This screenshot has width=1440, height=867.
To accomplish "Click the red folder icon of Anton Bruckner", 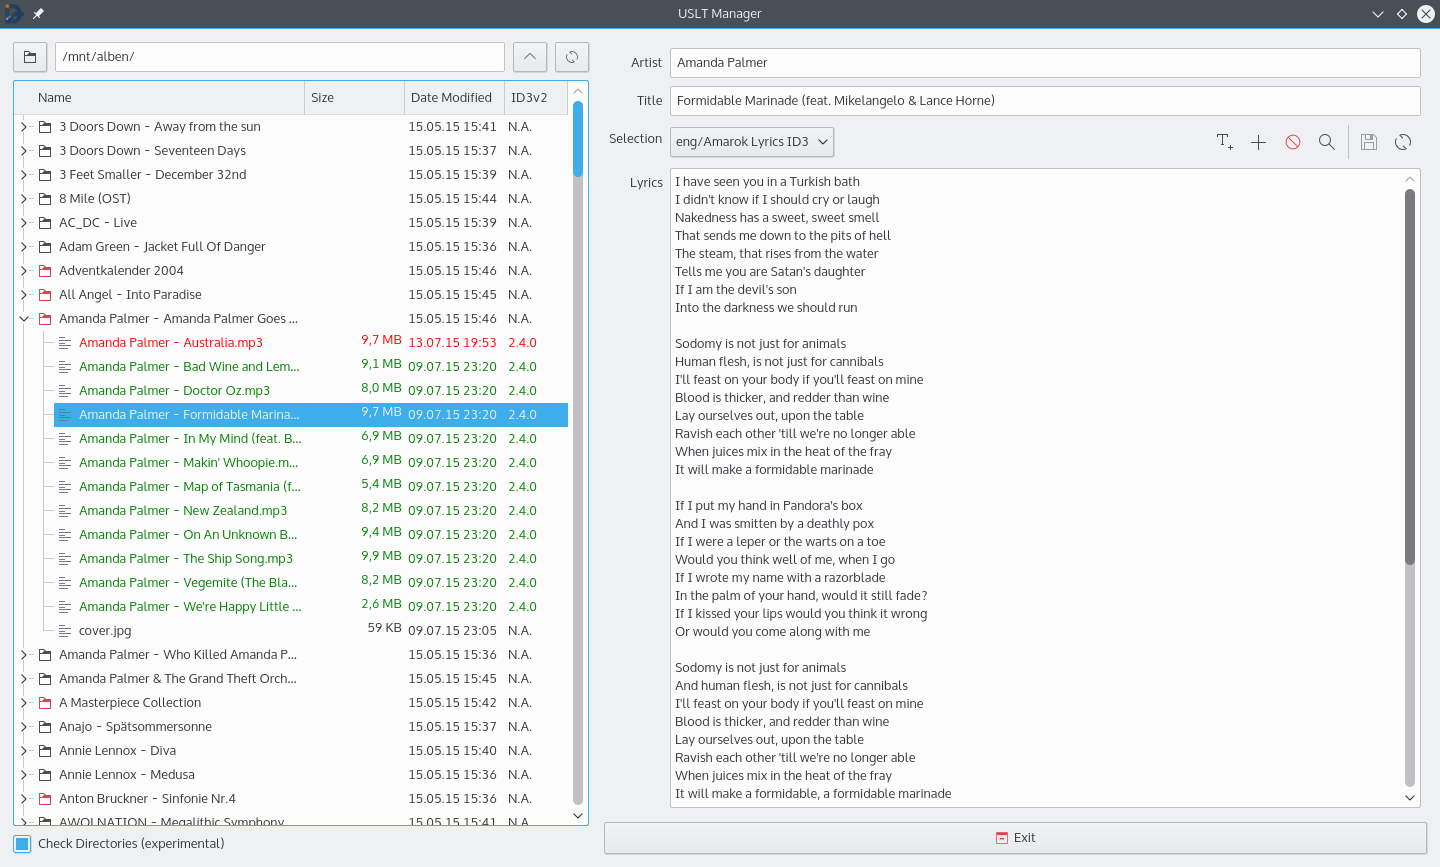I will point(45,799).
